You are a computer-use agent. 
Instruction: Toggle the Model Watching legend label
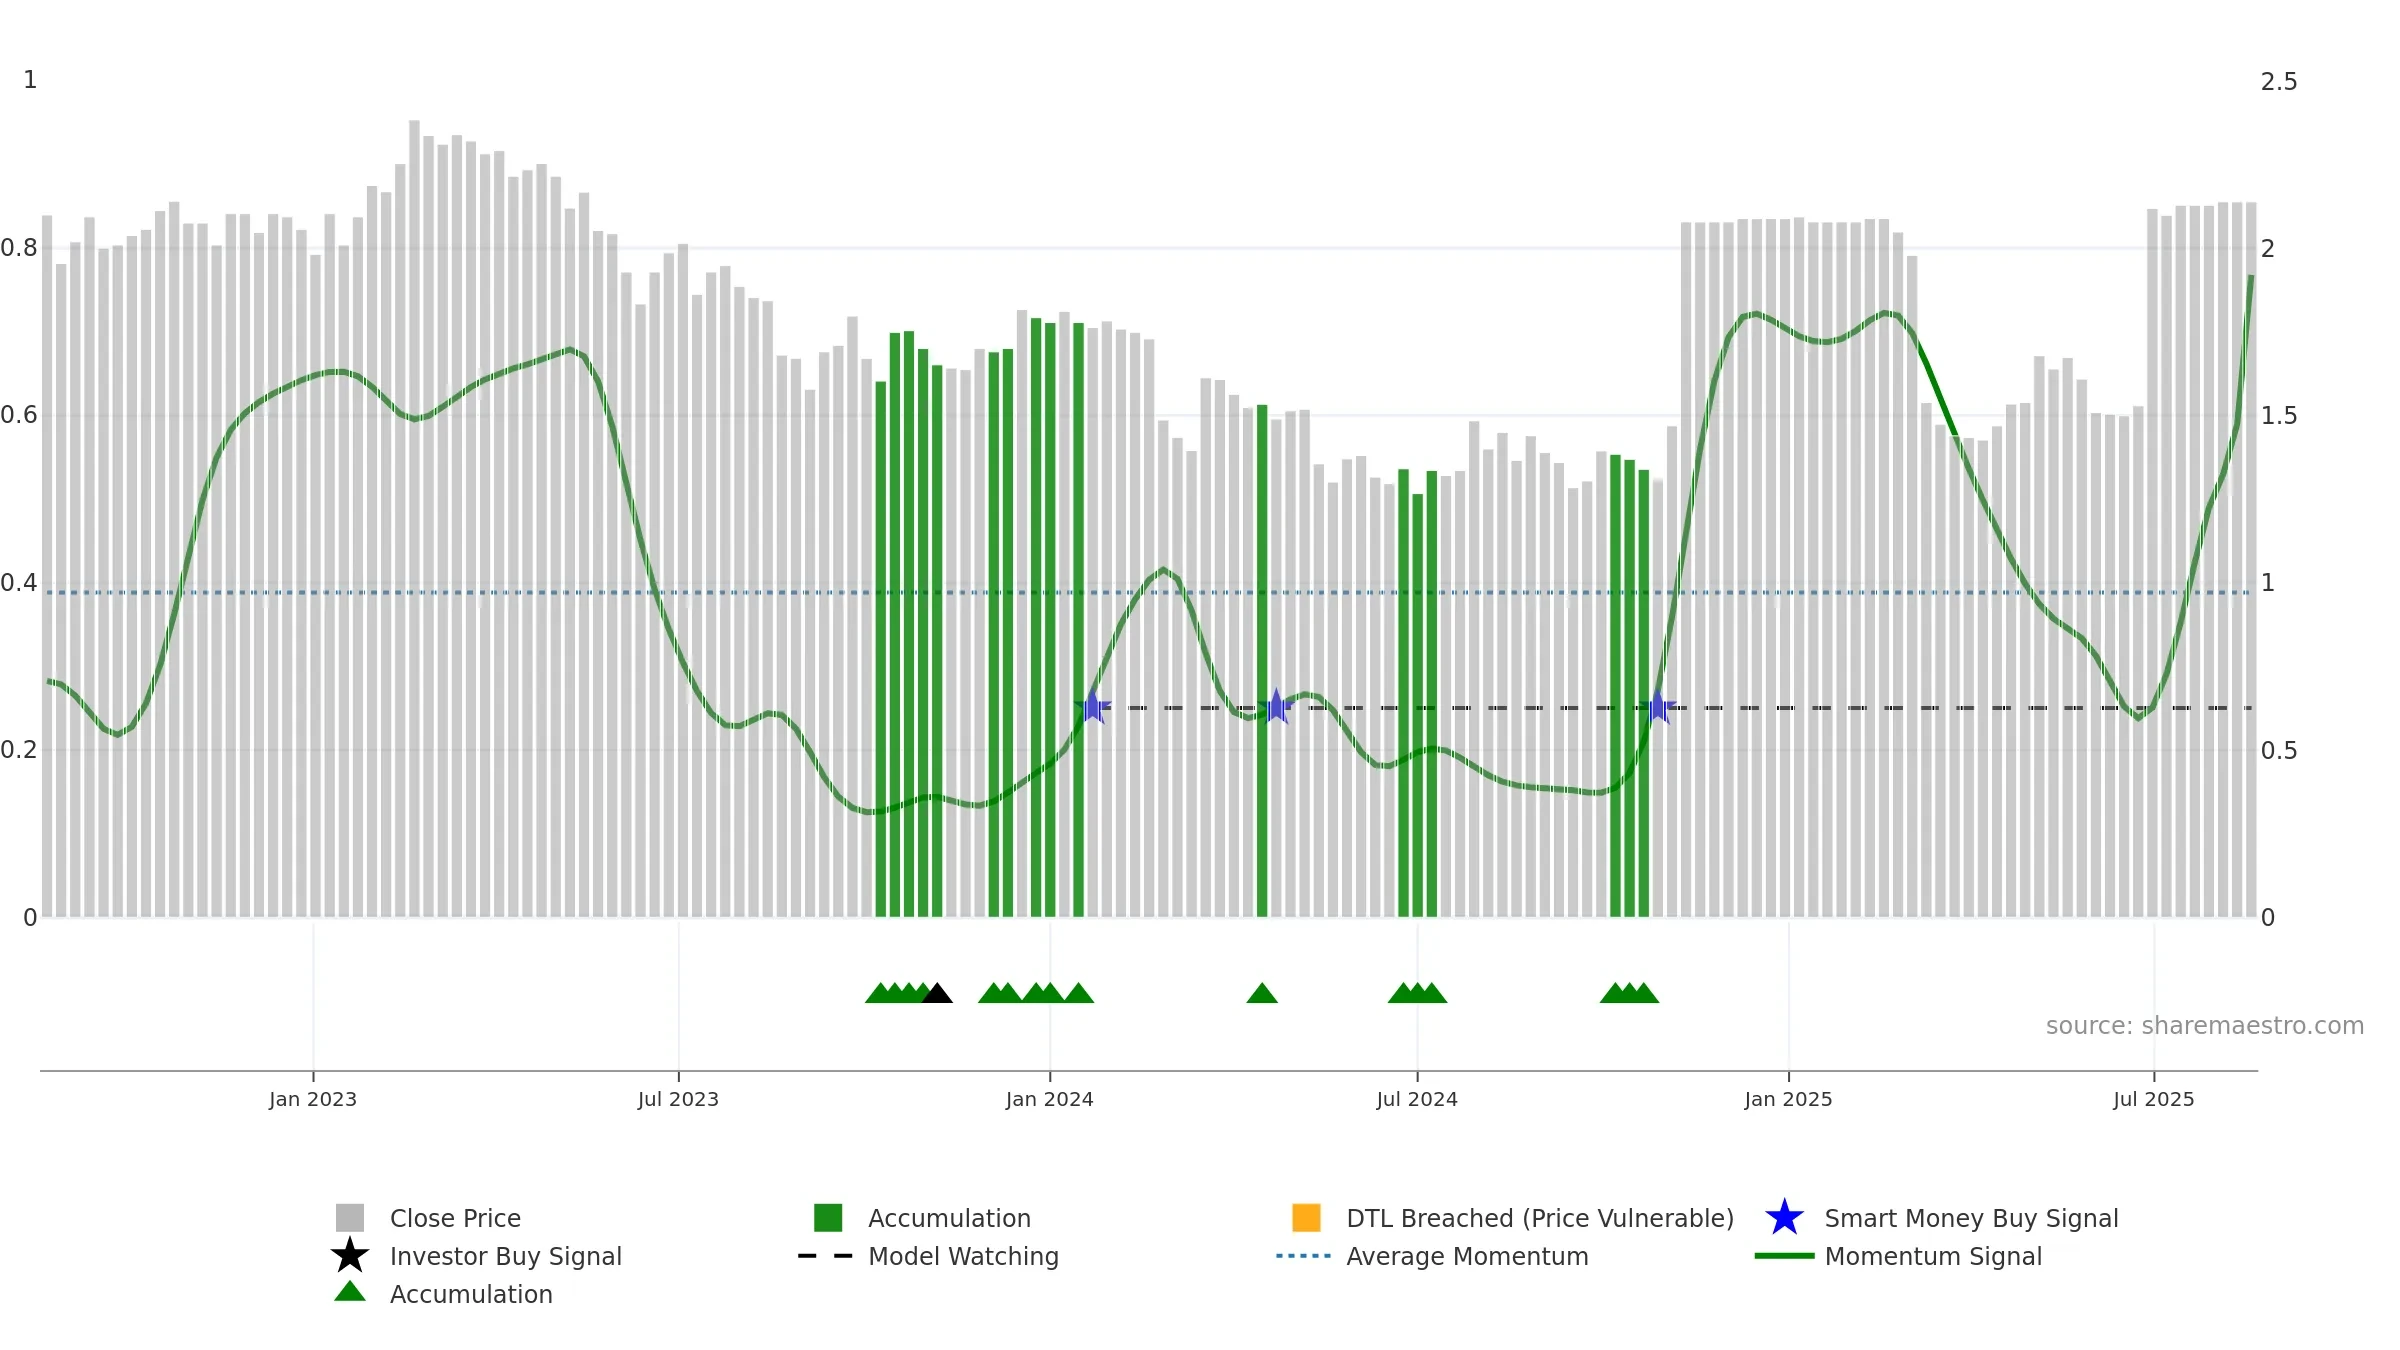click(x=963, y=1256)
